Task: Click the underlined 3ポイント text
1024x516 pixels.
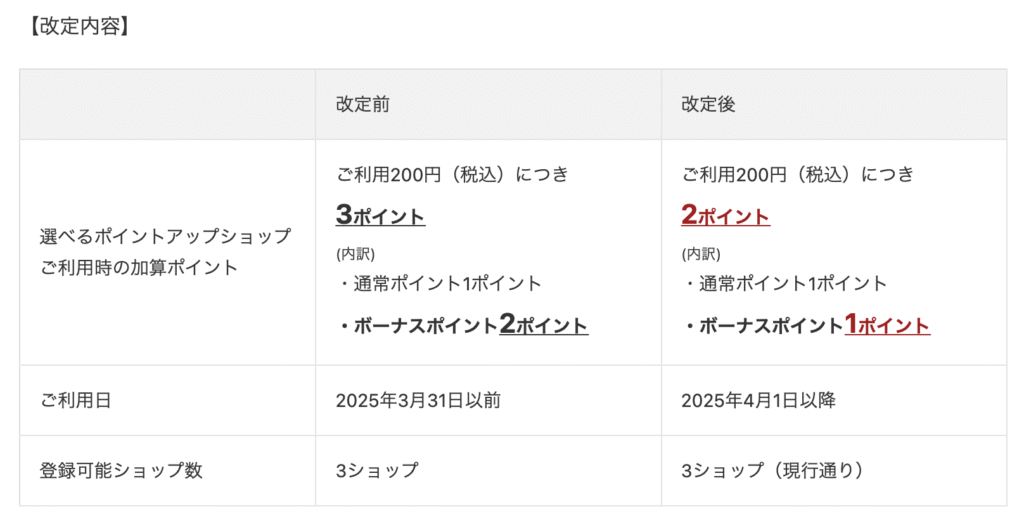Action: 380,215
